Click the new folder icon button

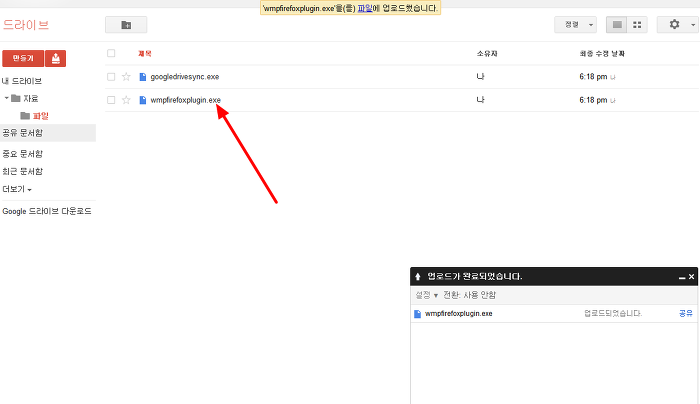click(125, 25)
